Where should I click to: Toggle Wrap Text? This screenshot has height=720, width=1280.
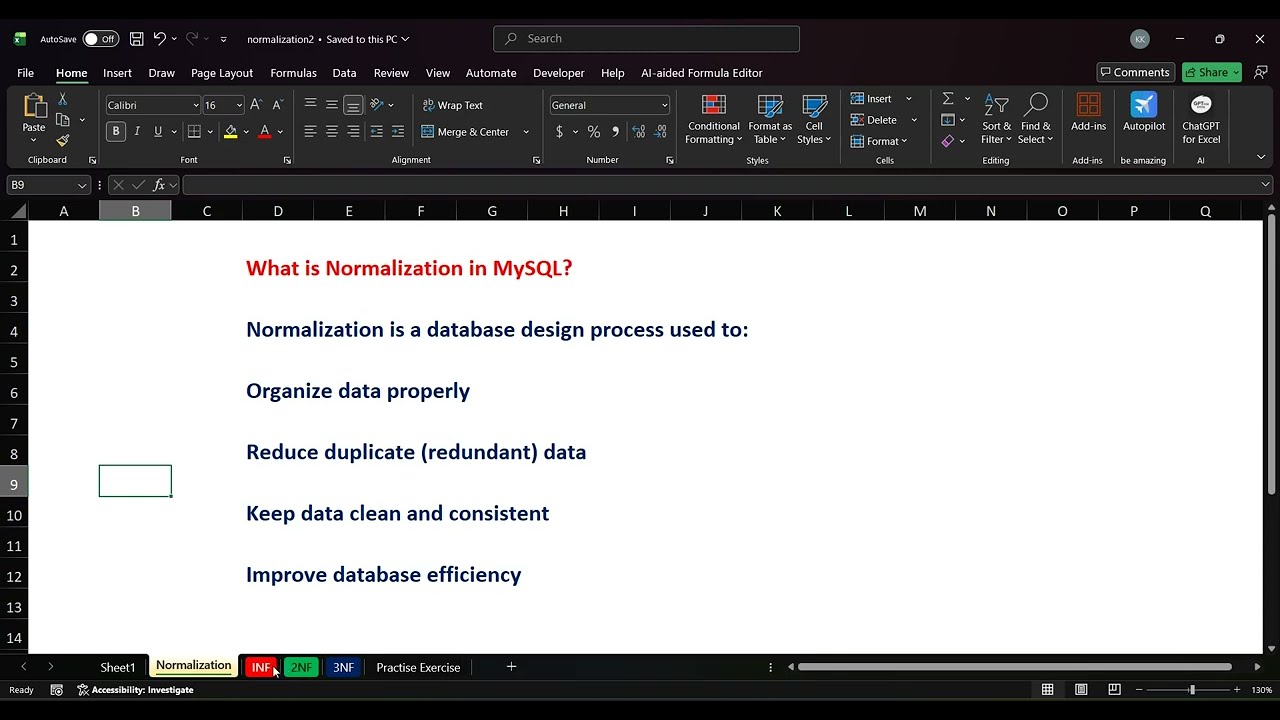click(x=453, y=105)
